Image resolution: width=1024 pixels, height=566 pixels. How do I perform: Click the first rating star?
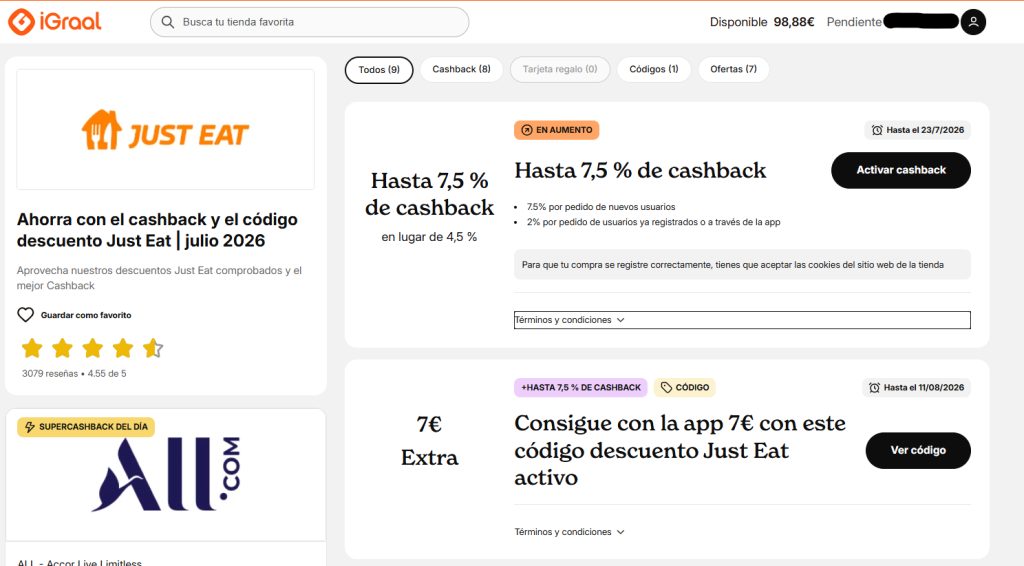(32, 349)
